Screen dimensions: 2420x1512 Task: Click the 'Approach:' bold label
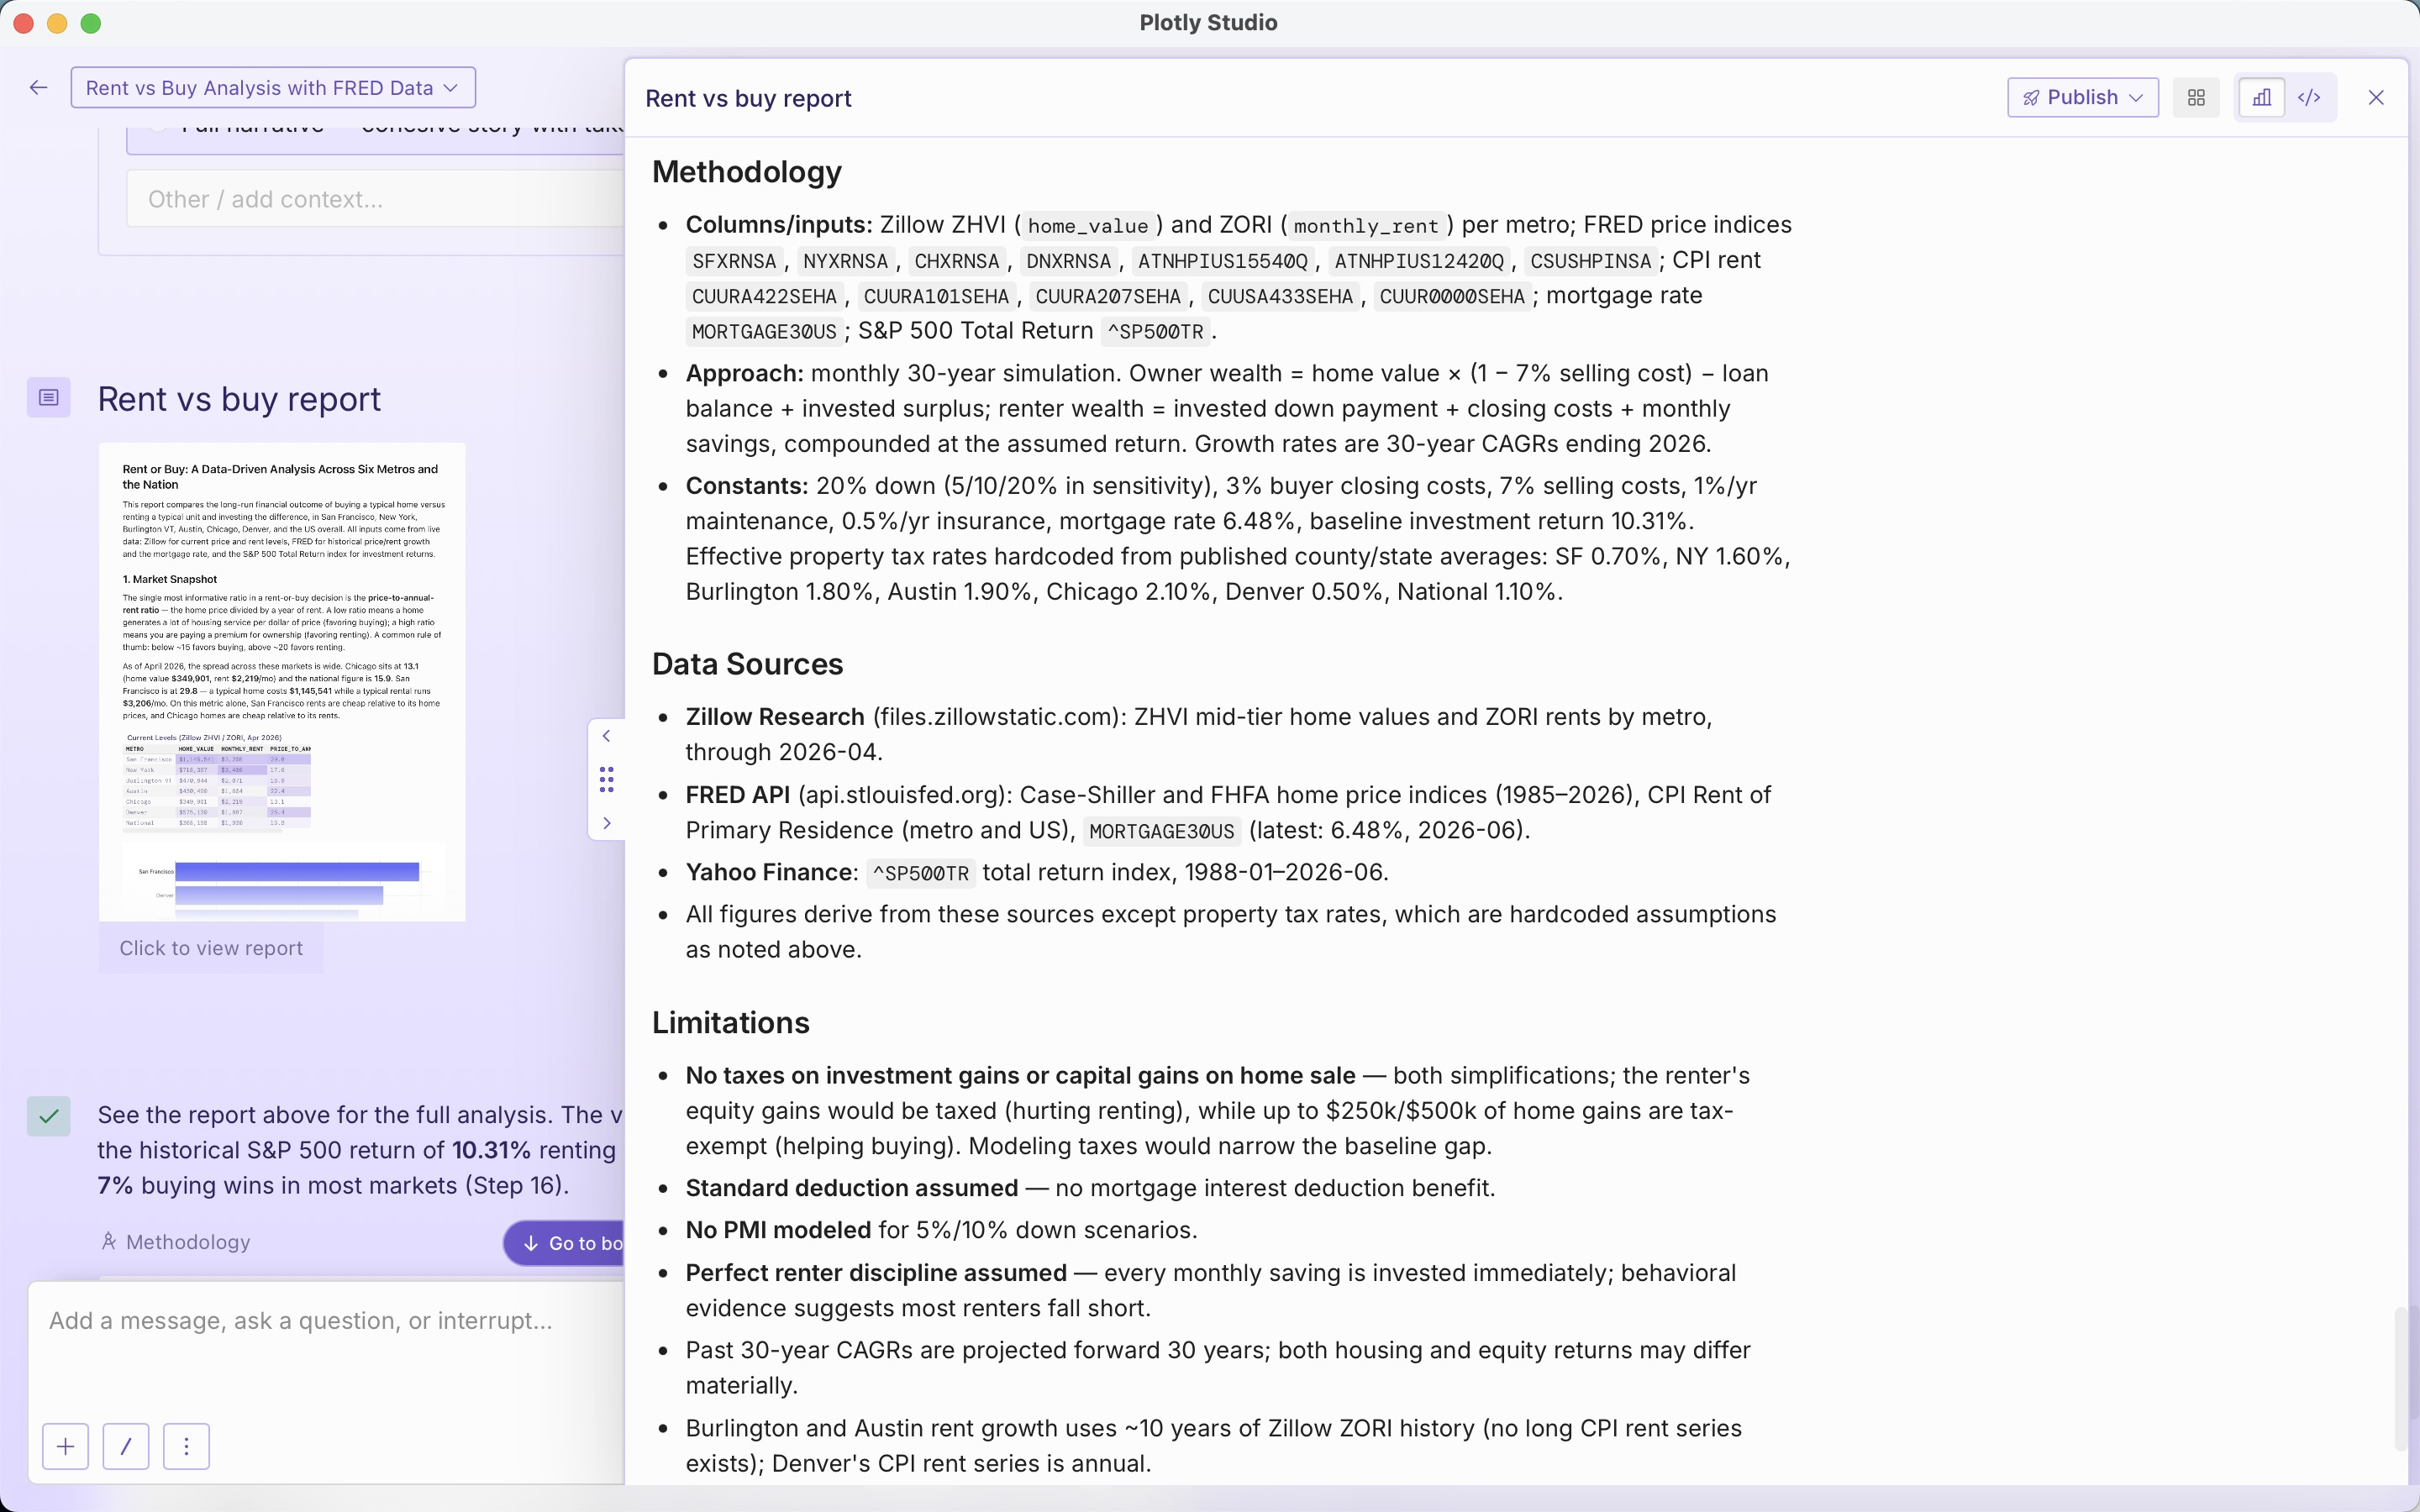coord(745,373)
